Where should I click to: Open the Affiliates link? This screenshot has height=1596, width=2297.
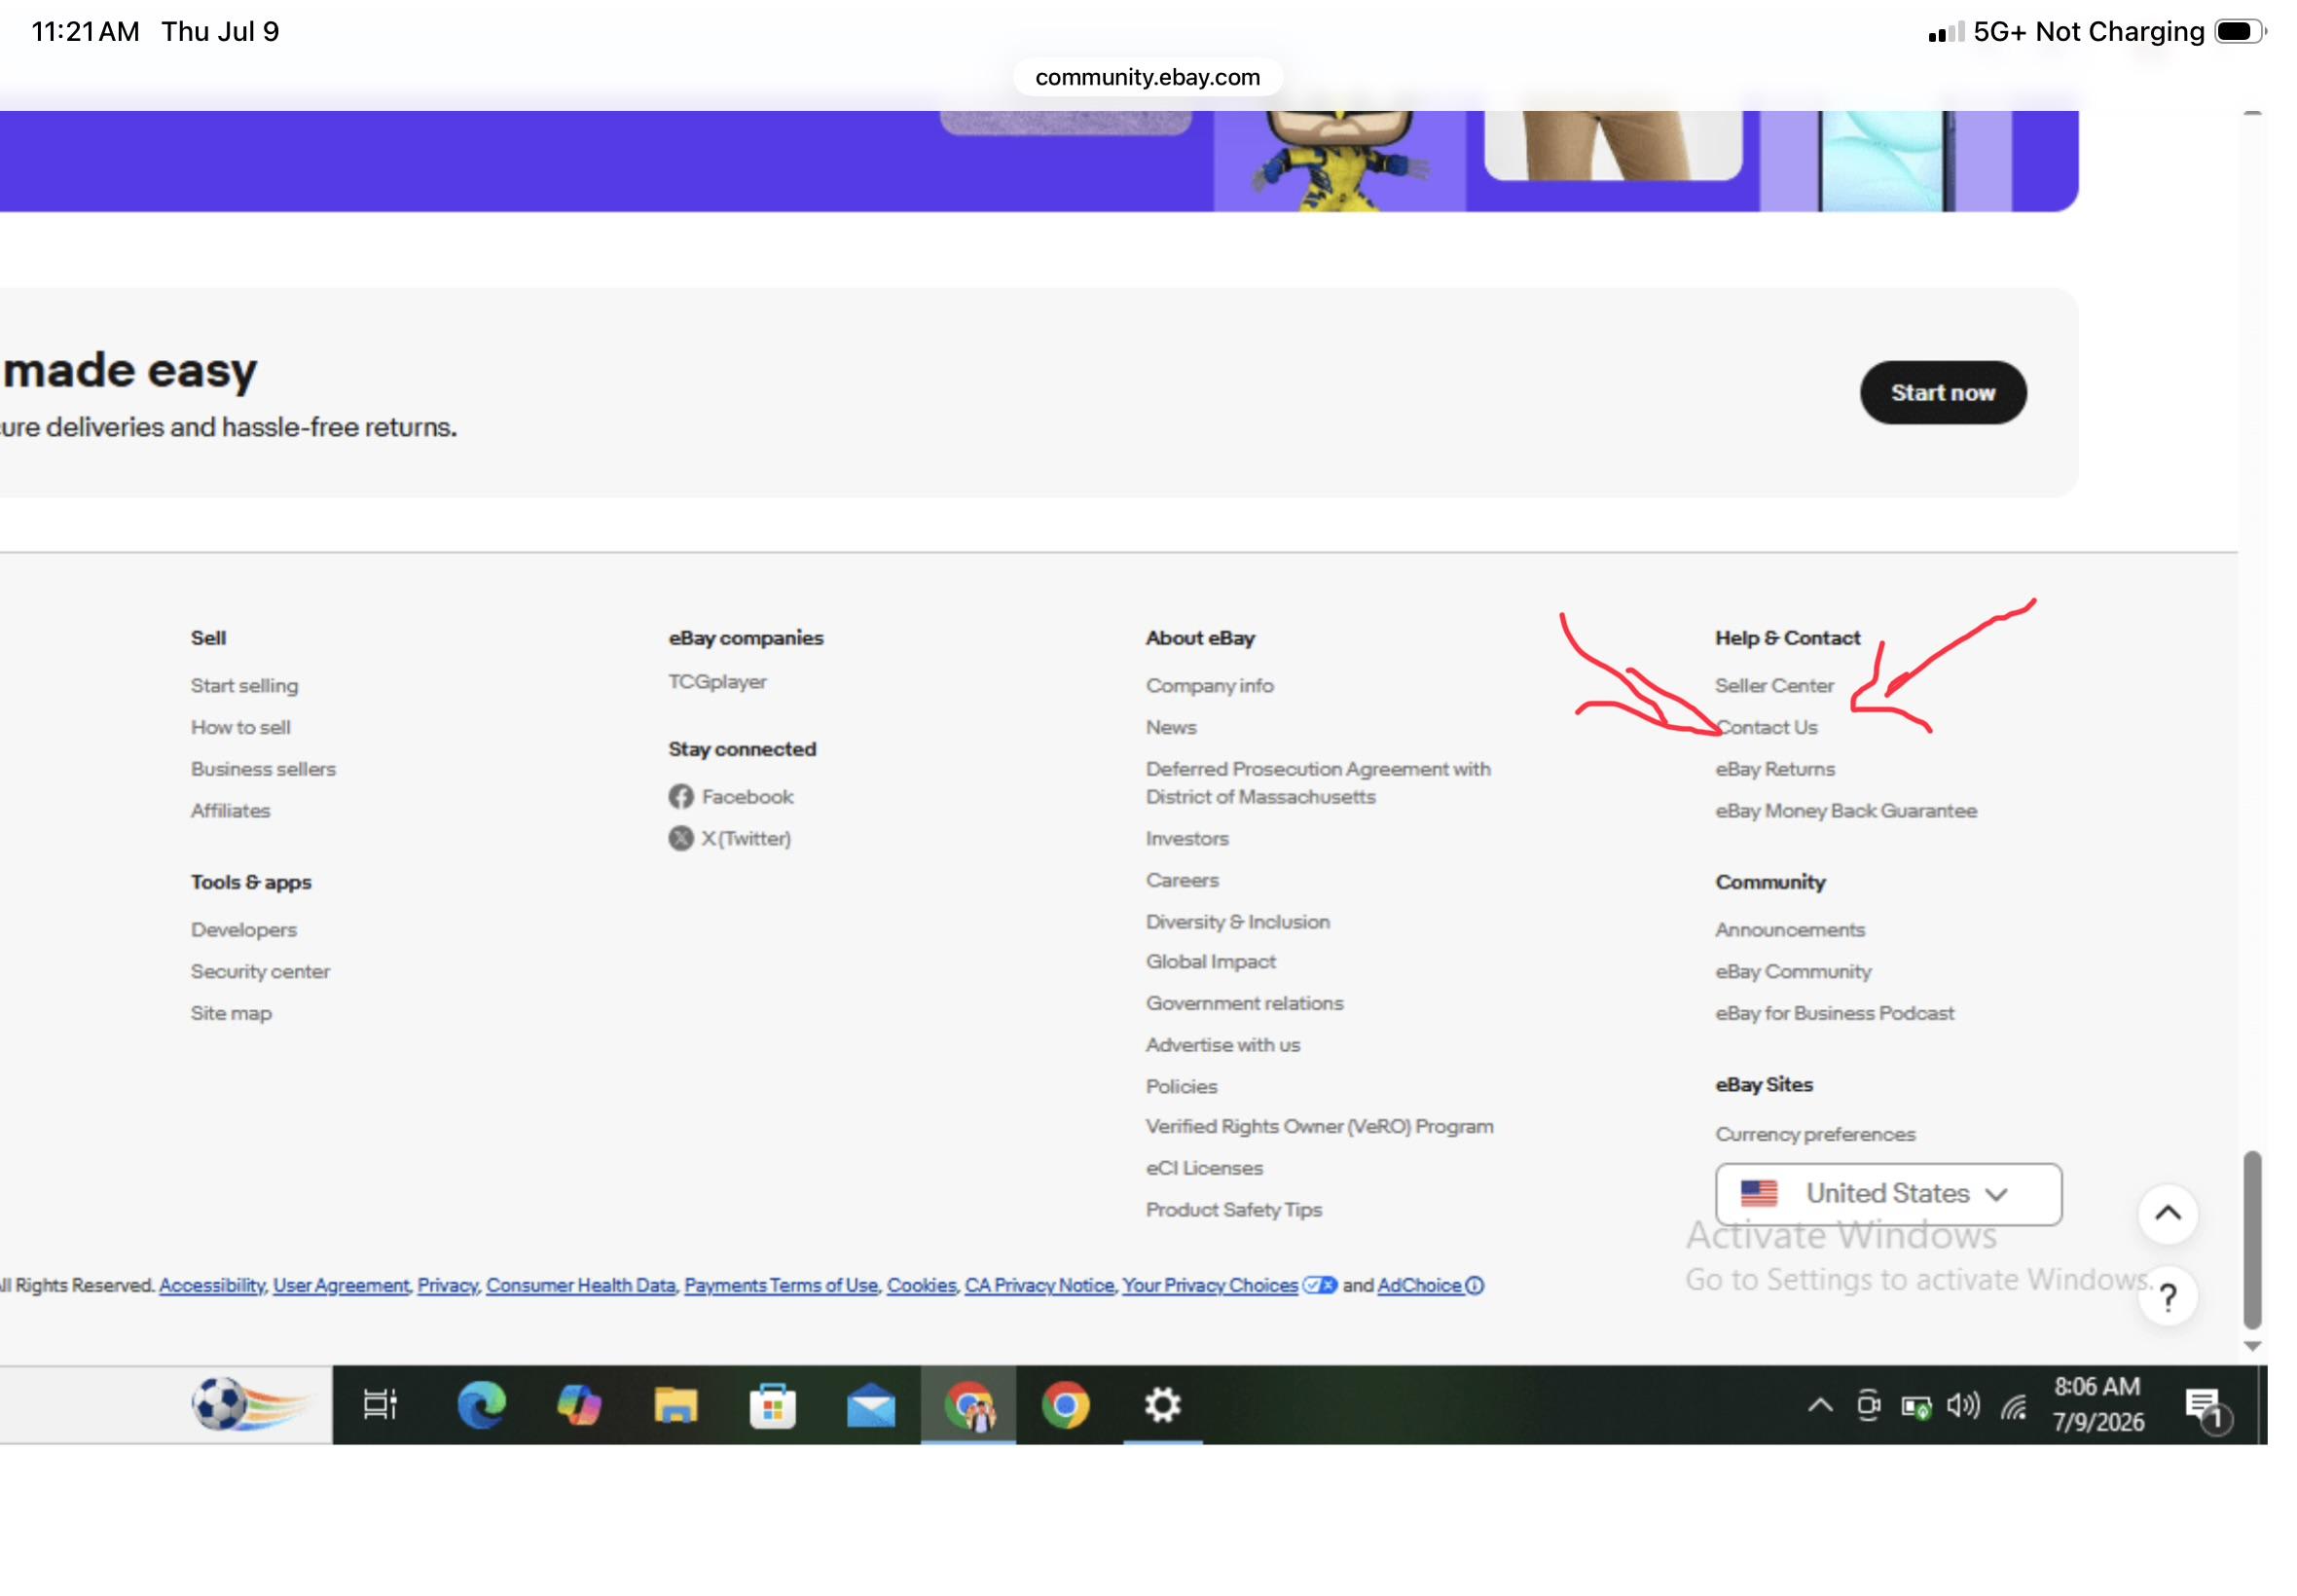[230, 811]
